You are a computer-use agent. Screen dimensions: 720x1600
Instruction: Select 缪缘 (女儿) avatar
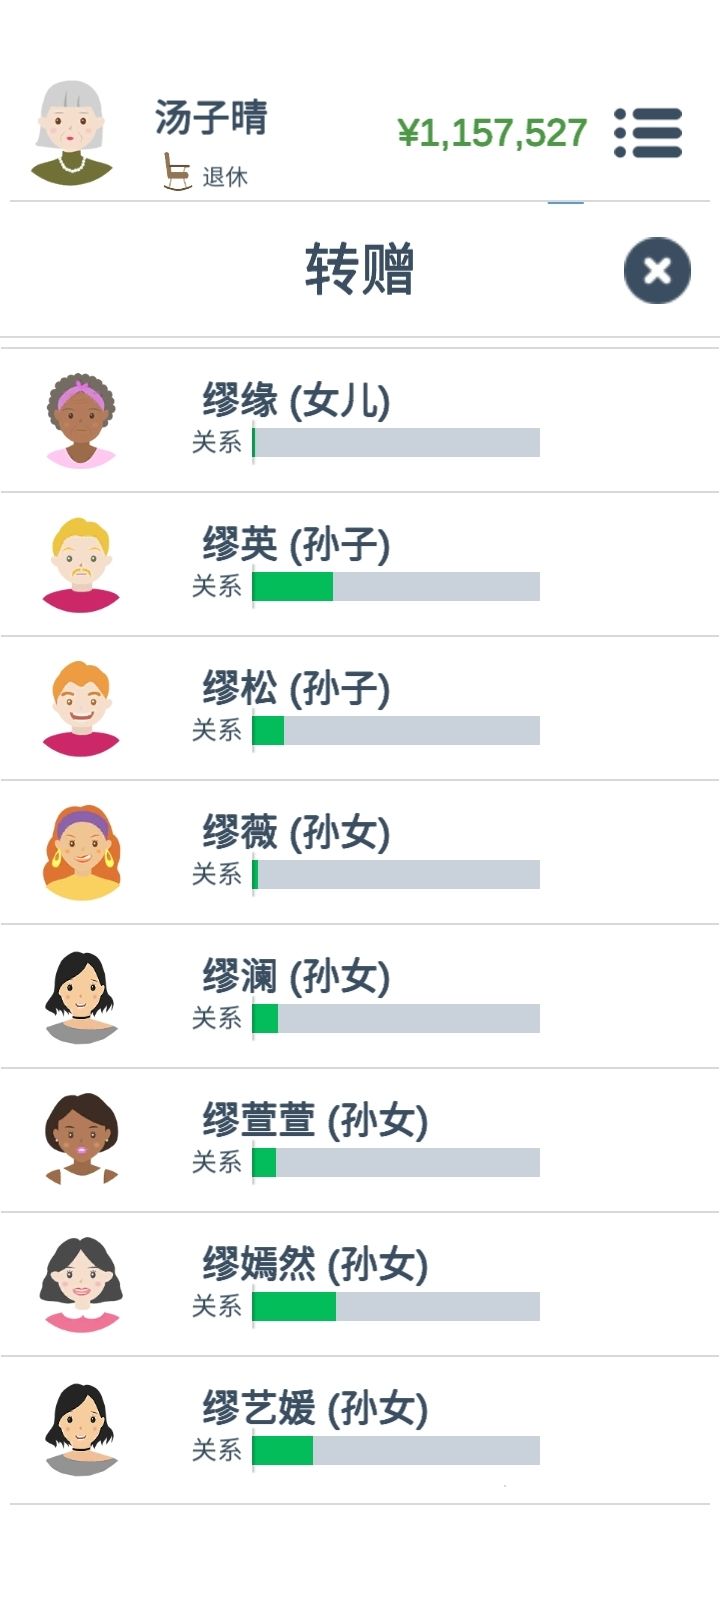[81, 420]
